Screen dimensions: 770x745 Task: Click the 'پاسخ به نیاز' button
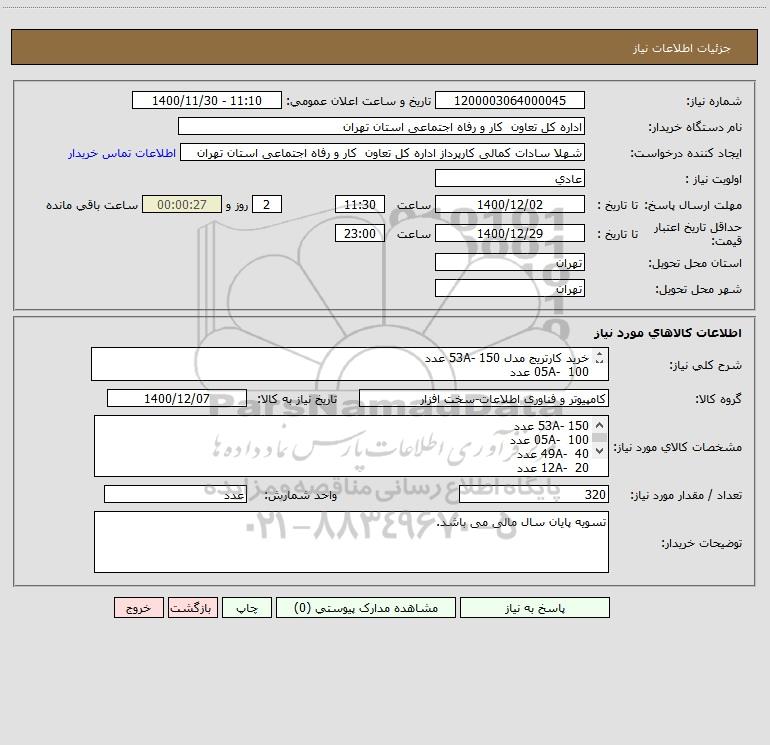point(535,608)
